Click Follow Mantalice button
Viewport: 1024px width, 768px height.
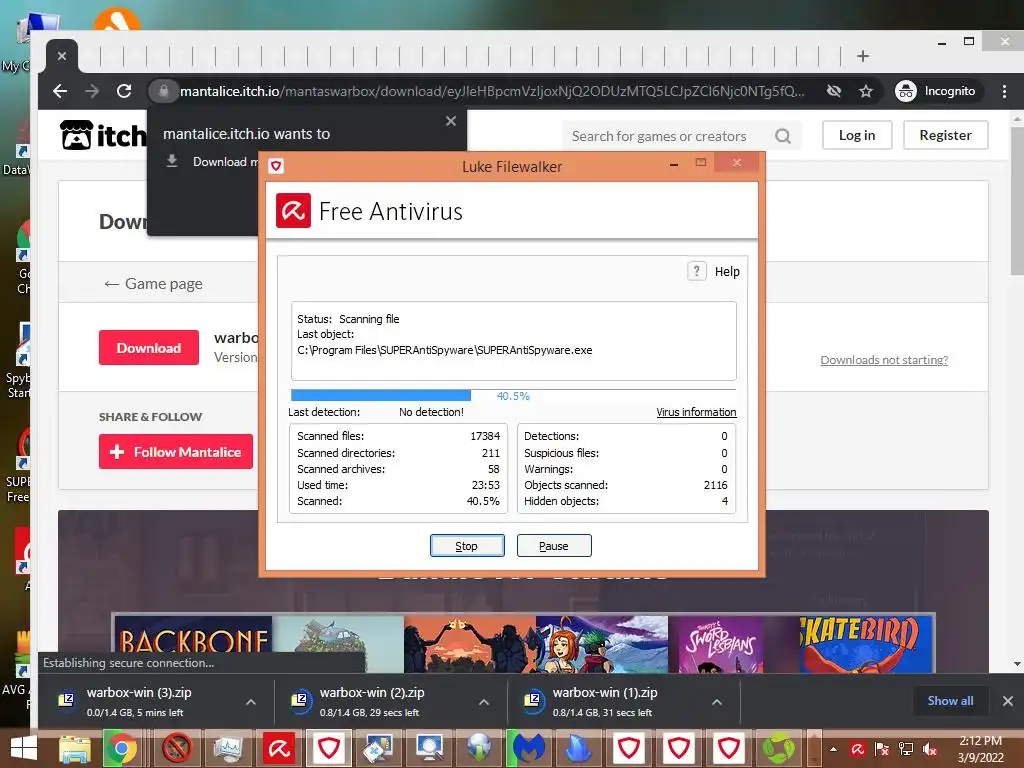(x=176, y=452)
